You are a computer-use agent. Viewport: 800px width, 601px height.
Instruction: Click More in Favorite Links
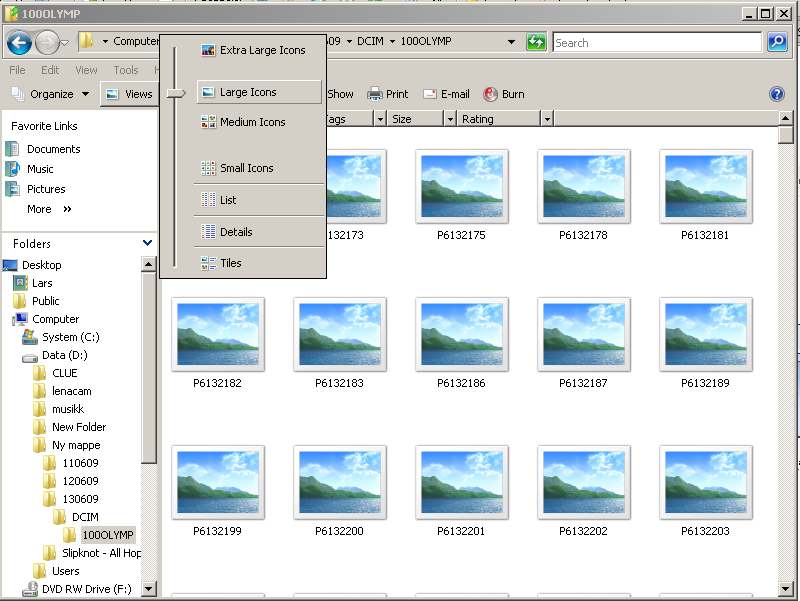tap(40, 209)
